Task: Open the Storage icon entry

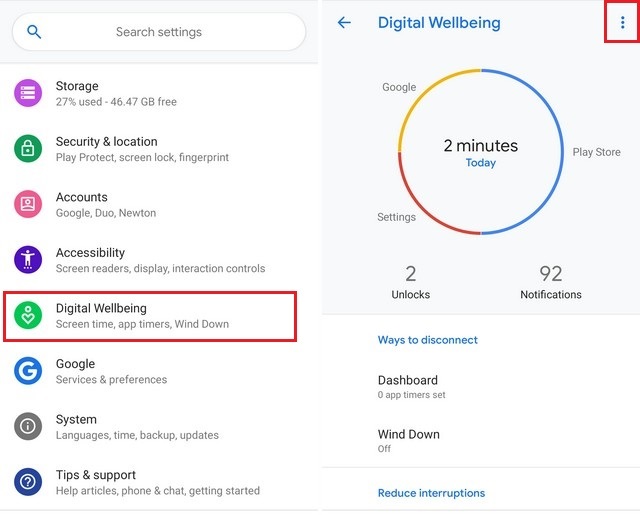Action: pos(28,93)
